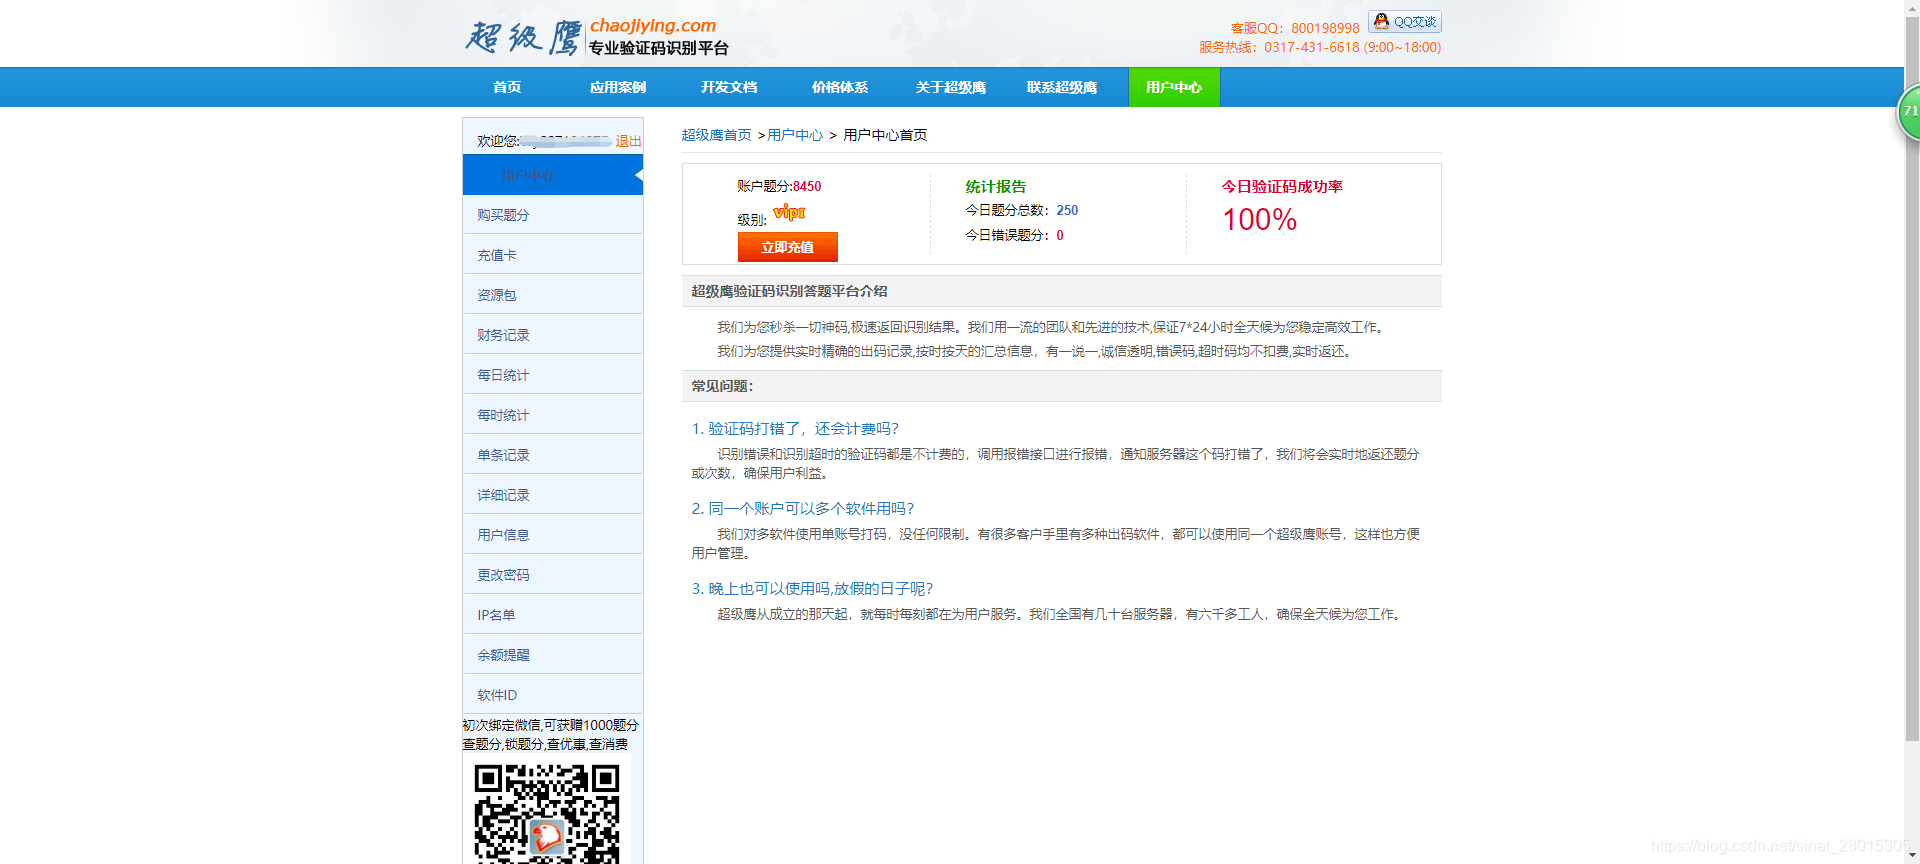Open 单条记录 in the sidebar
Screen dimensions: 1920x864
553,455
